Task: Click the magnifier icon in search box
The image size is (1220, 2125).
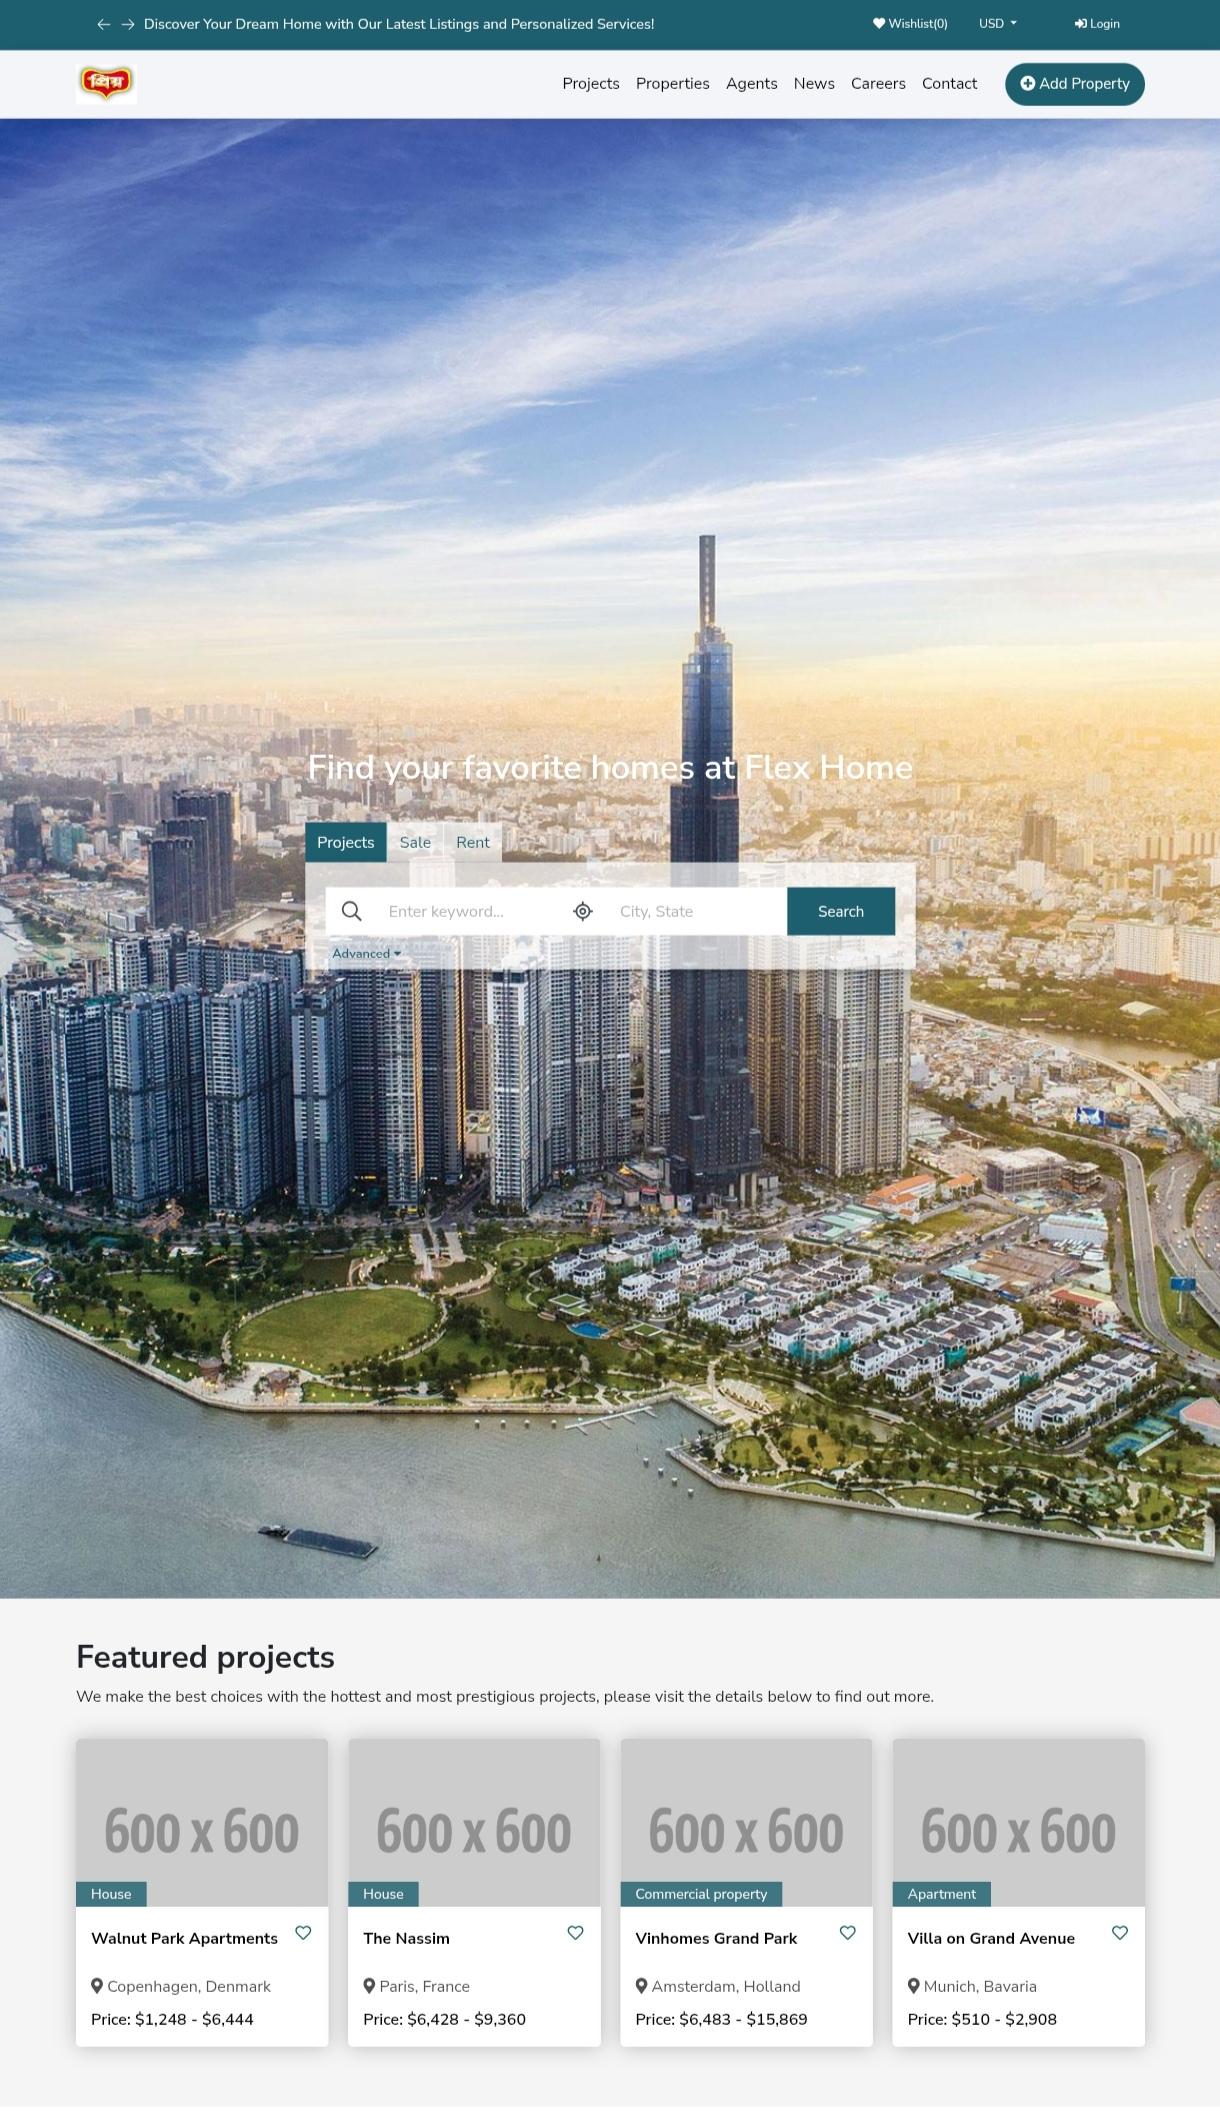Action: 351,911
